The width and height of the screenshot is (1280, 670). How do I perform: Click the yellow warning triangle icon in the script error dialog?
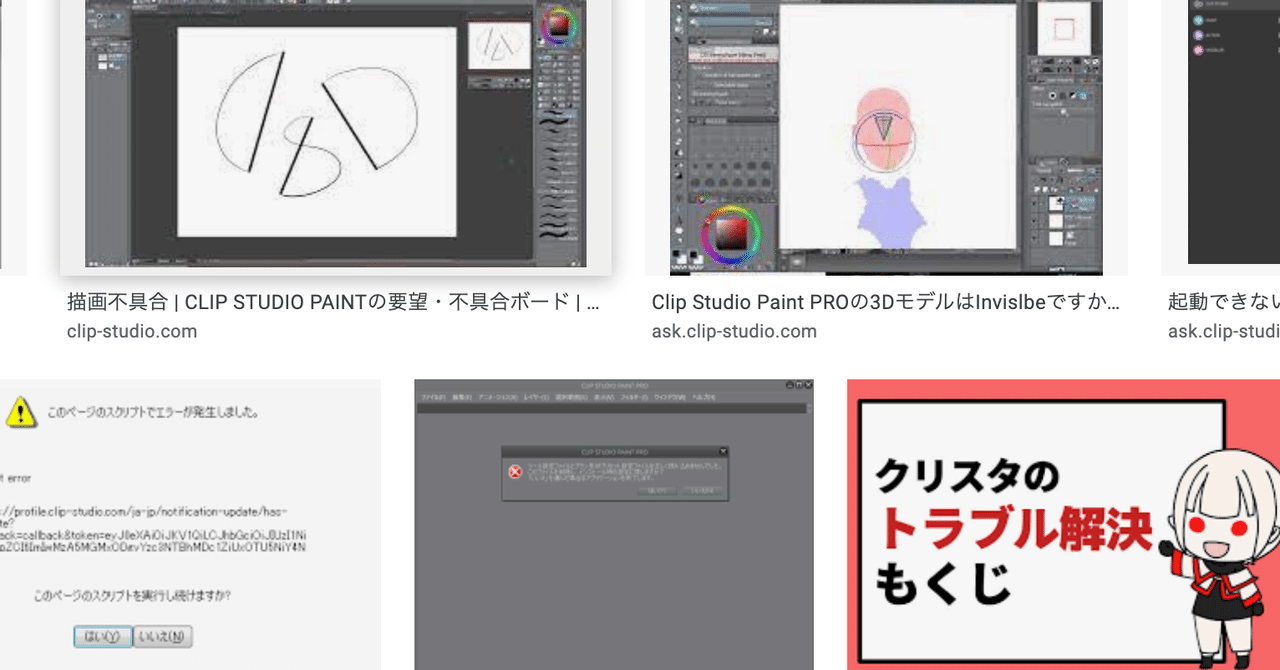tap(20, 411)
